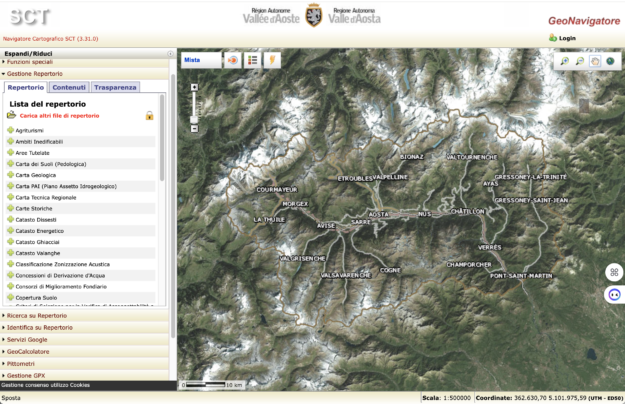The width and height of the screenshot is (625, 404).
Task: Click green plus beside Catasto Energetico
Action: pos(11,230)
